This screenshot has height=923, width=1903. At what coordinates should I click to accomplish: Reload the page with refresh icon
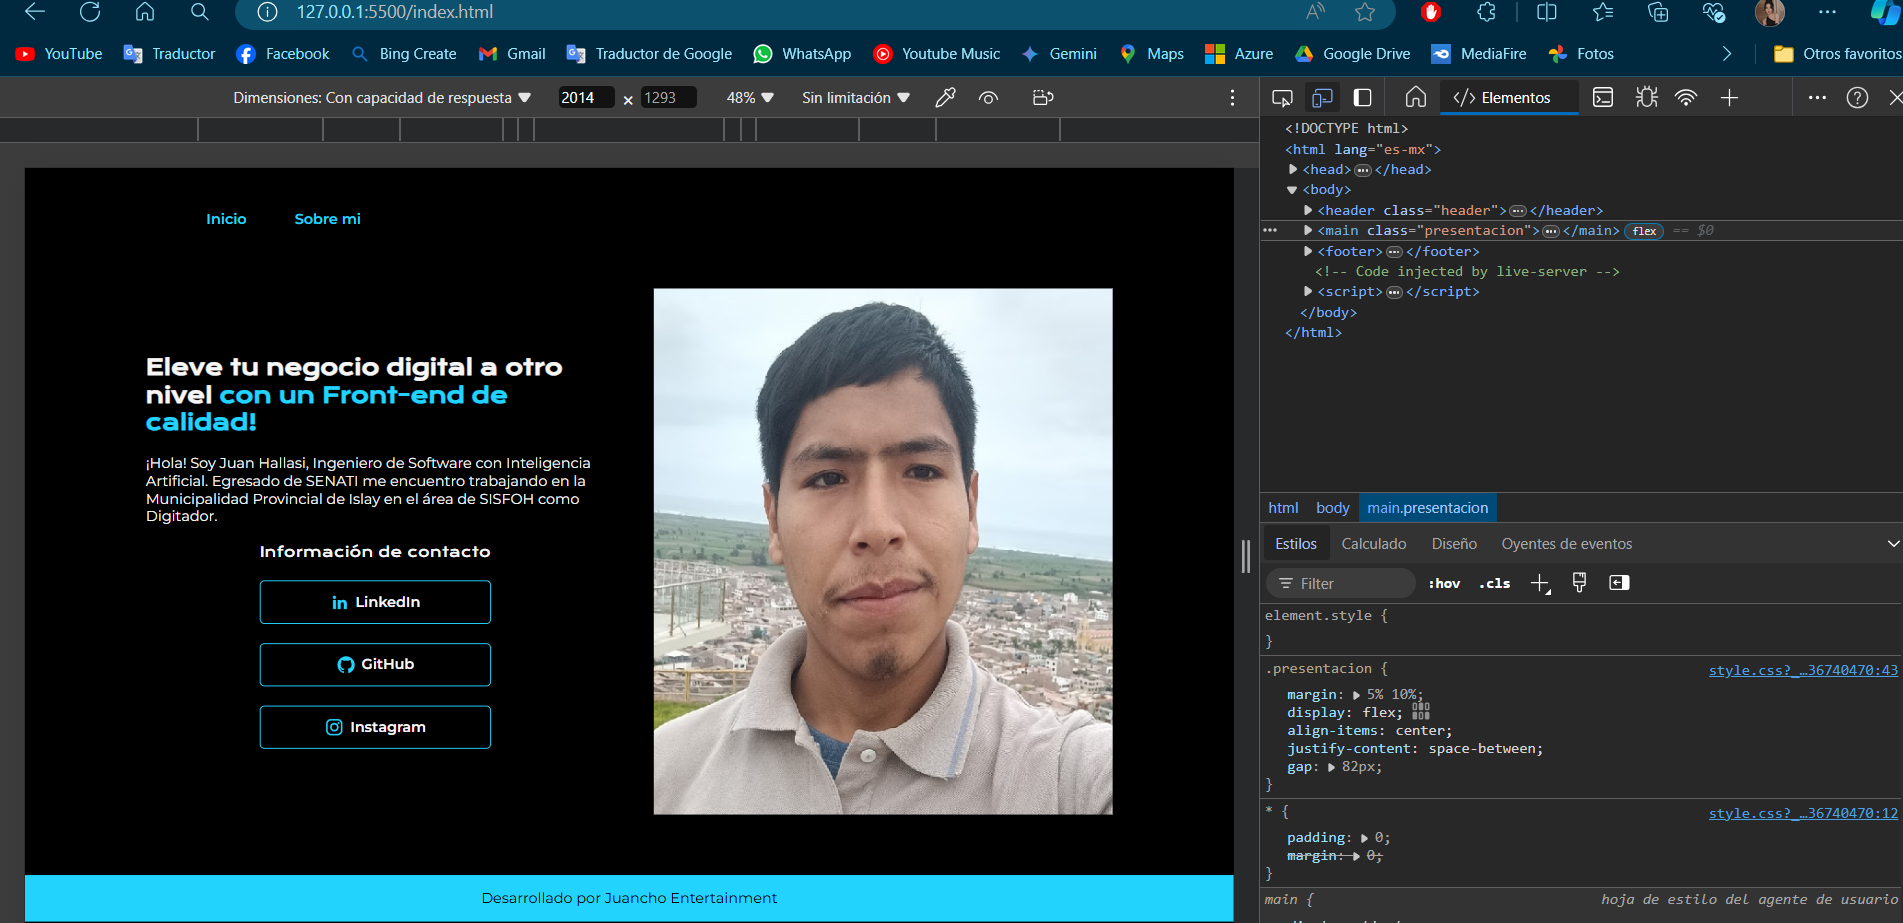click(x=90, y=12)
